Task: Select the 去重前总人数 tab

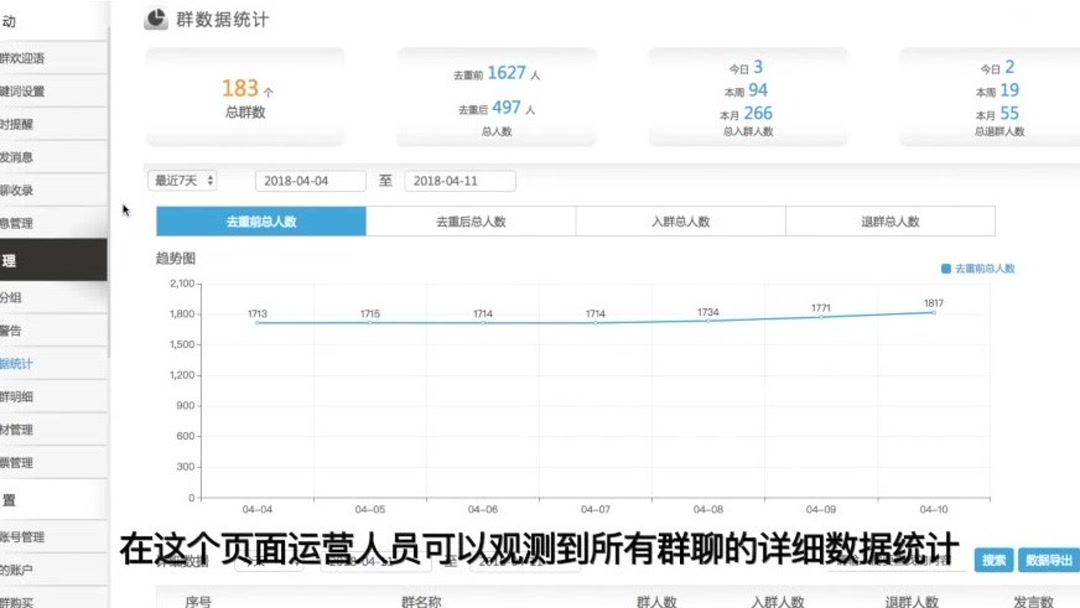Action: (260, 221)
